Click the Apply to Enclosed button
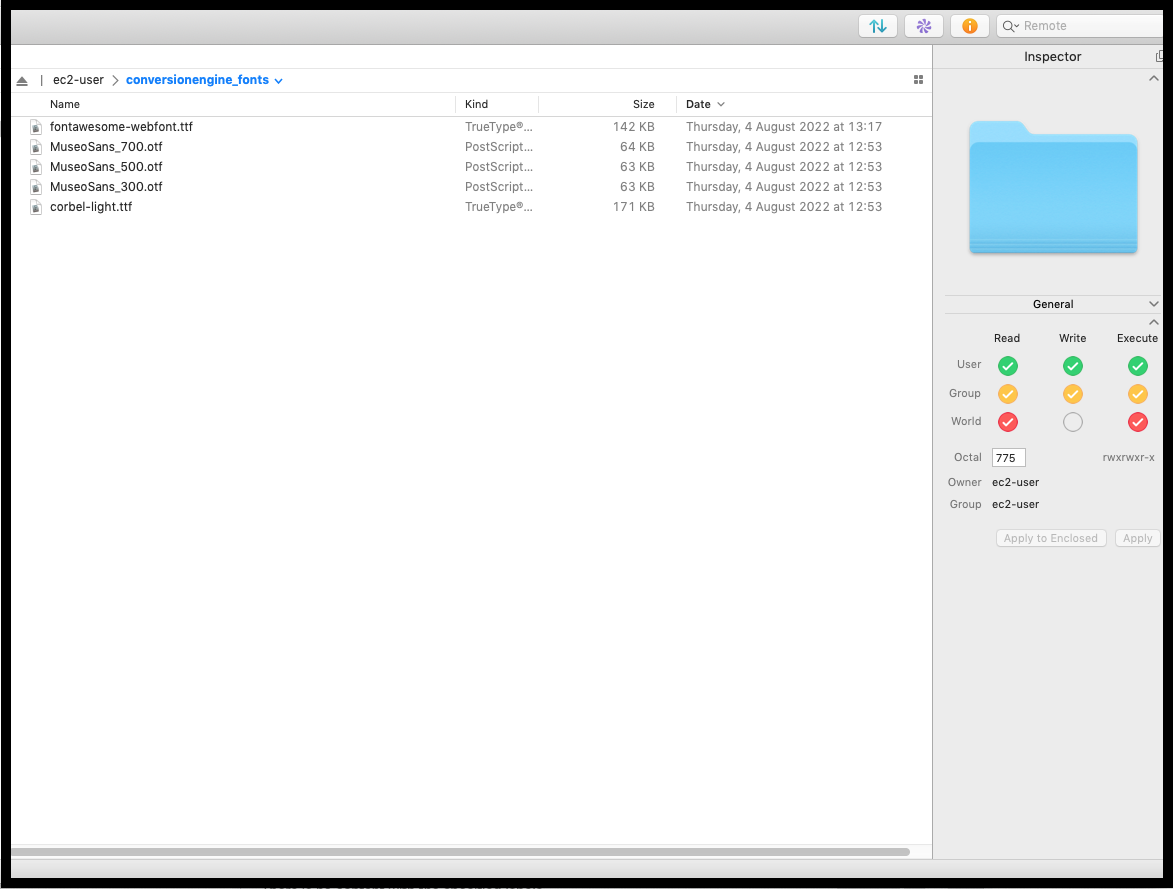The image size is (1173, 889). pyautogui.click(x=1050, y=538)
